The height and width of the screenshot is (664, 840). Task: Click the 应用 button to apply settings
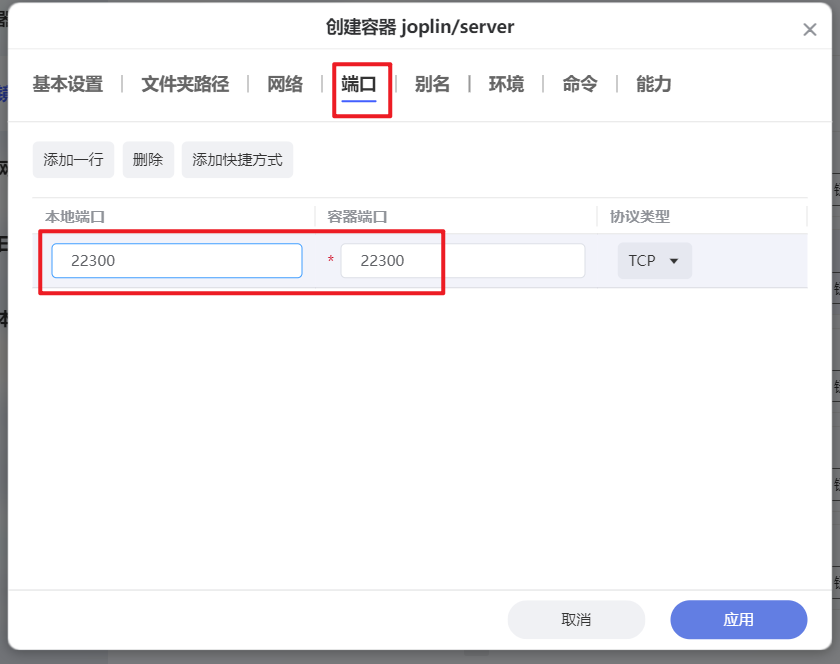(x=738, y=619)
